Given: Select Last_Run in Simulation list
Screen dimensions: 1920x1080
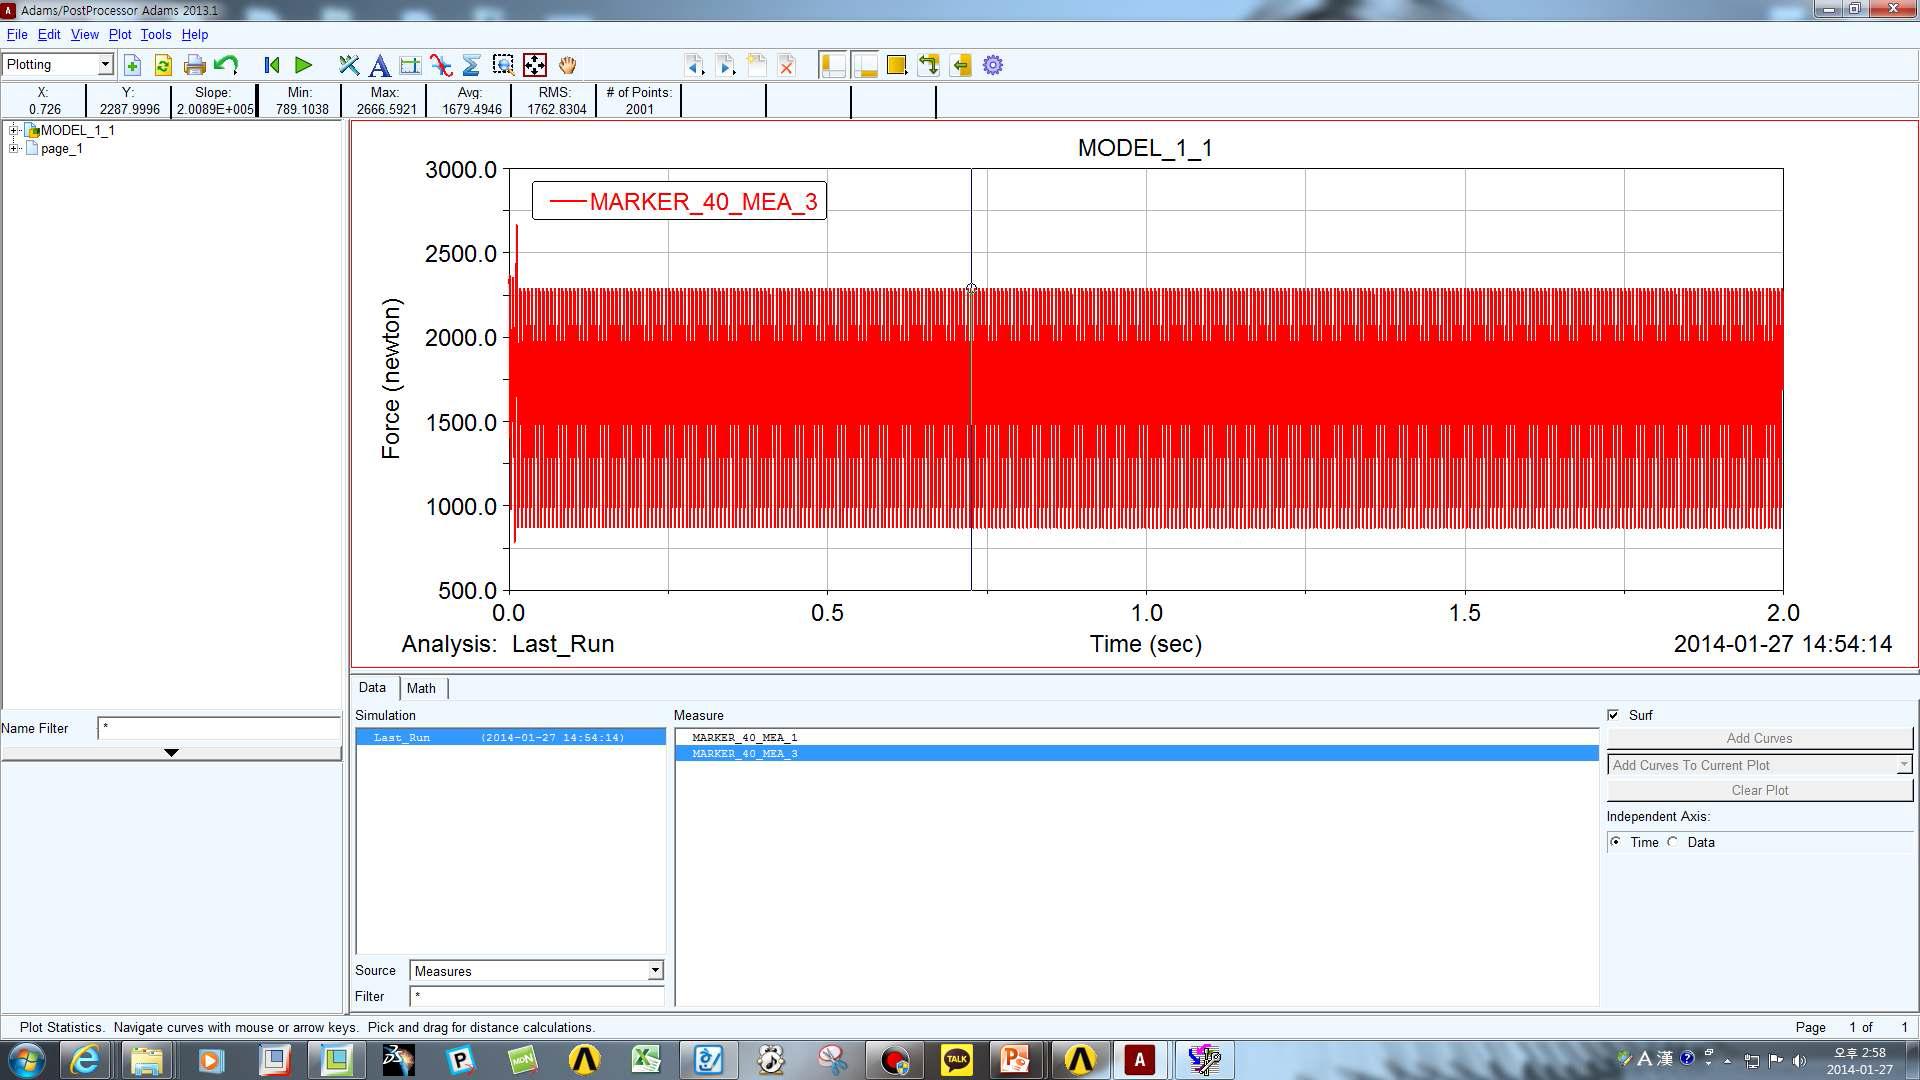Looking at the screenshot, I should [511, 737].
